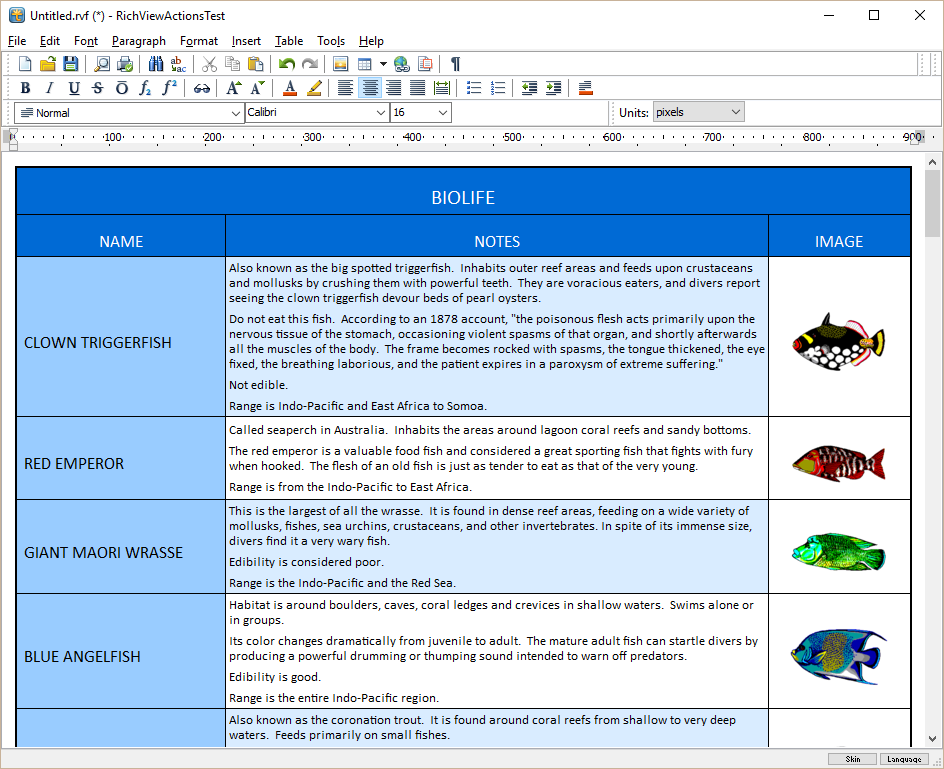Open the Table menu
The height and width of the screenshot is (769, 944).
(x=289, y=41)
